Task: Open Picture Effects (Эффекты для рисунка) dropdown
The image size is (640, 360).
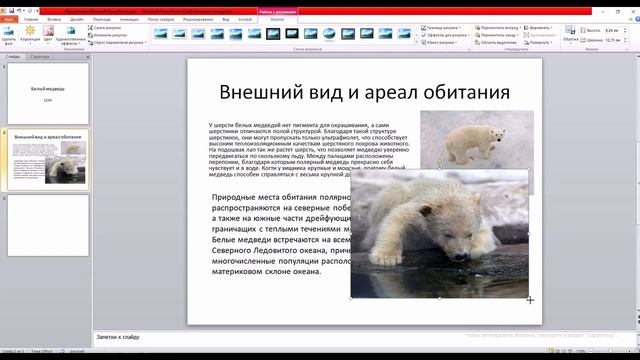Action: [x=445, y=35]
